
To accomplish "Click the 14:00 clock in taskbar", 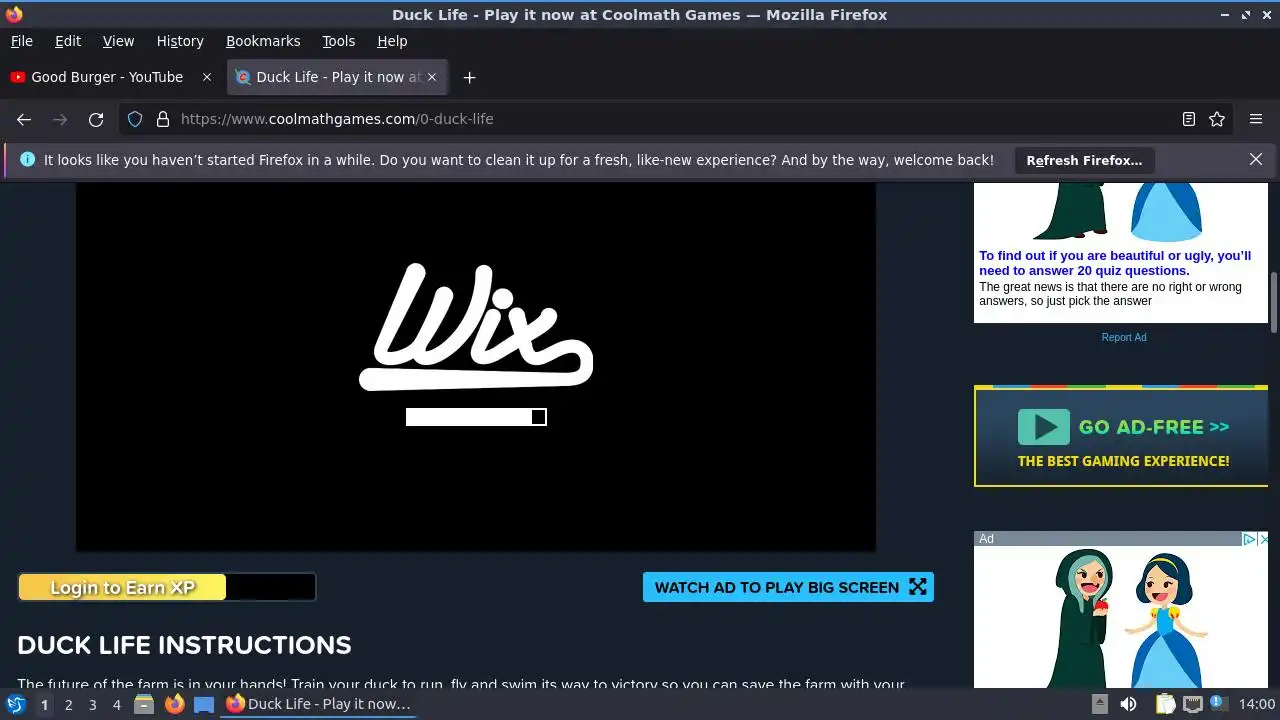I will point(1257,704).
